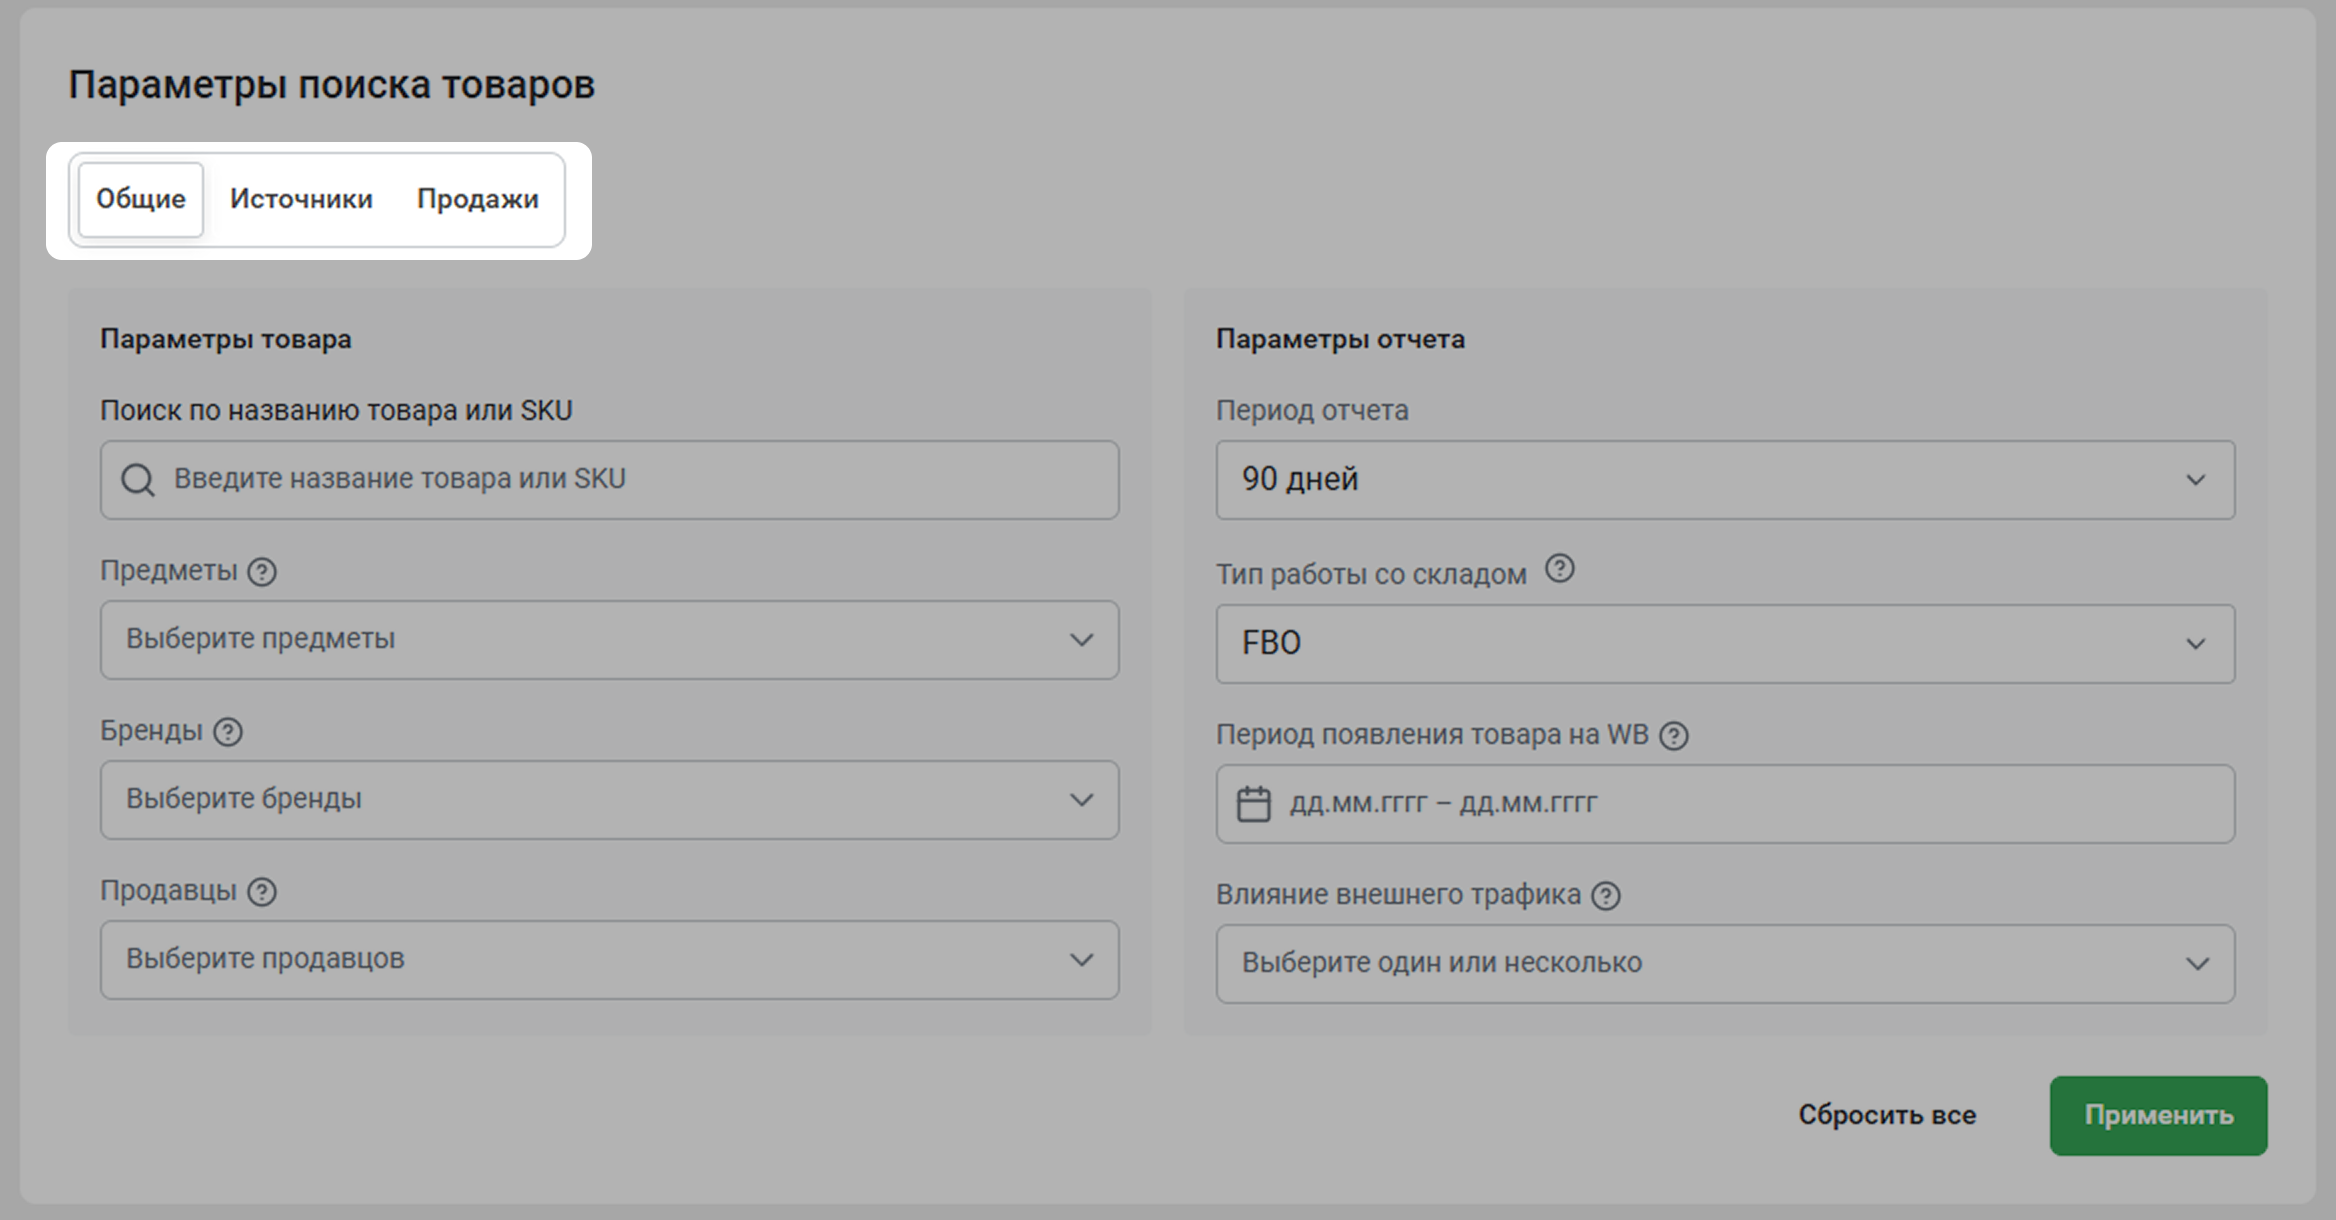Image resolution: width=2336 pixels, height=1220 pixels.
Task: Select the Общие tab
Action: pyautogui.click(x=141, y=199)
